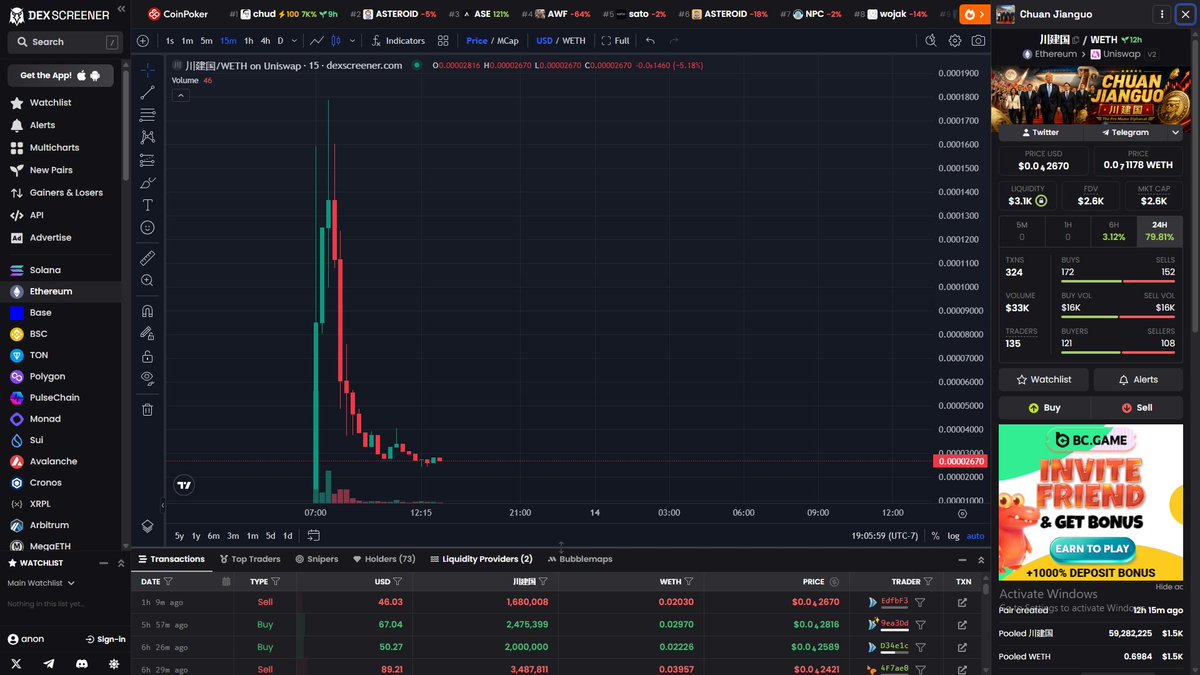Expand the transactions panel chevron
Image resolution: width=1200 pixels, height=675 pixels.
pos(980,560)
